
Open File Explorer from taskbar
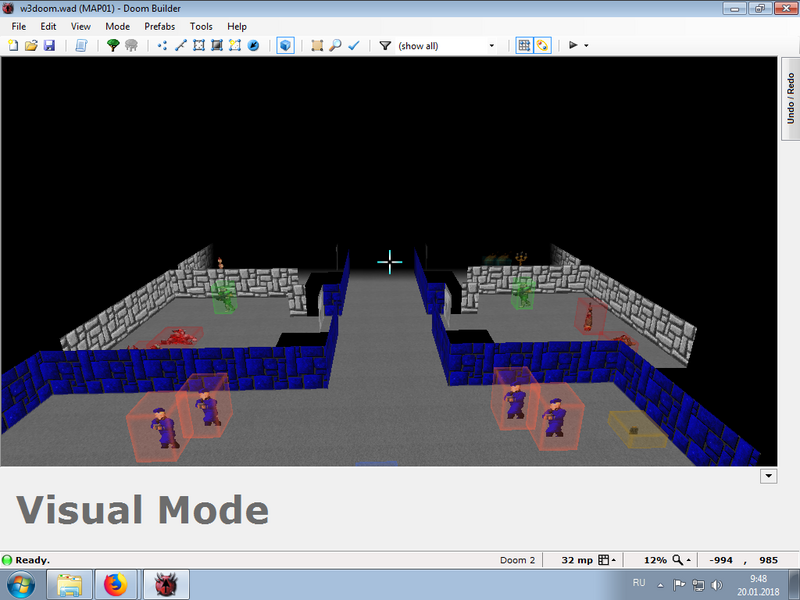(x=69, y=585)
